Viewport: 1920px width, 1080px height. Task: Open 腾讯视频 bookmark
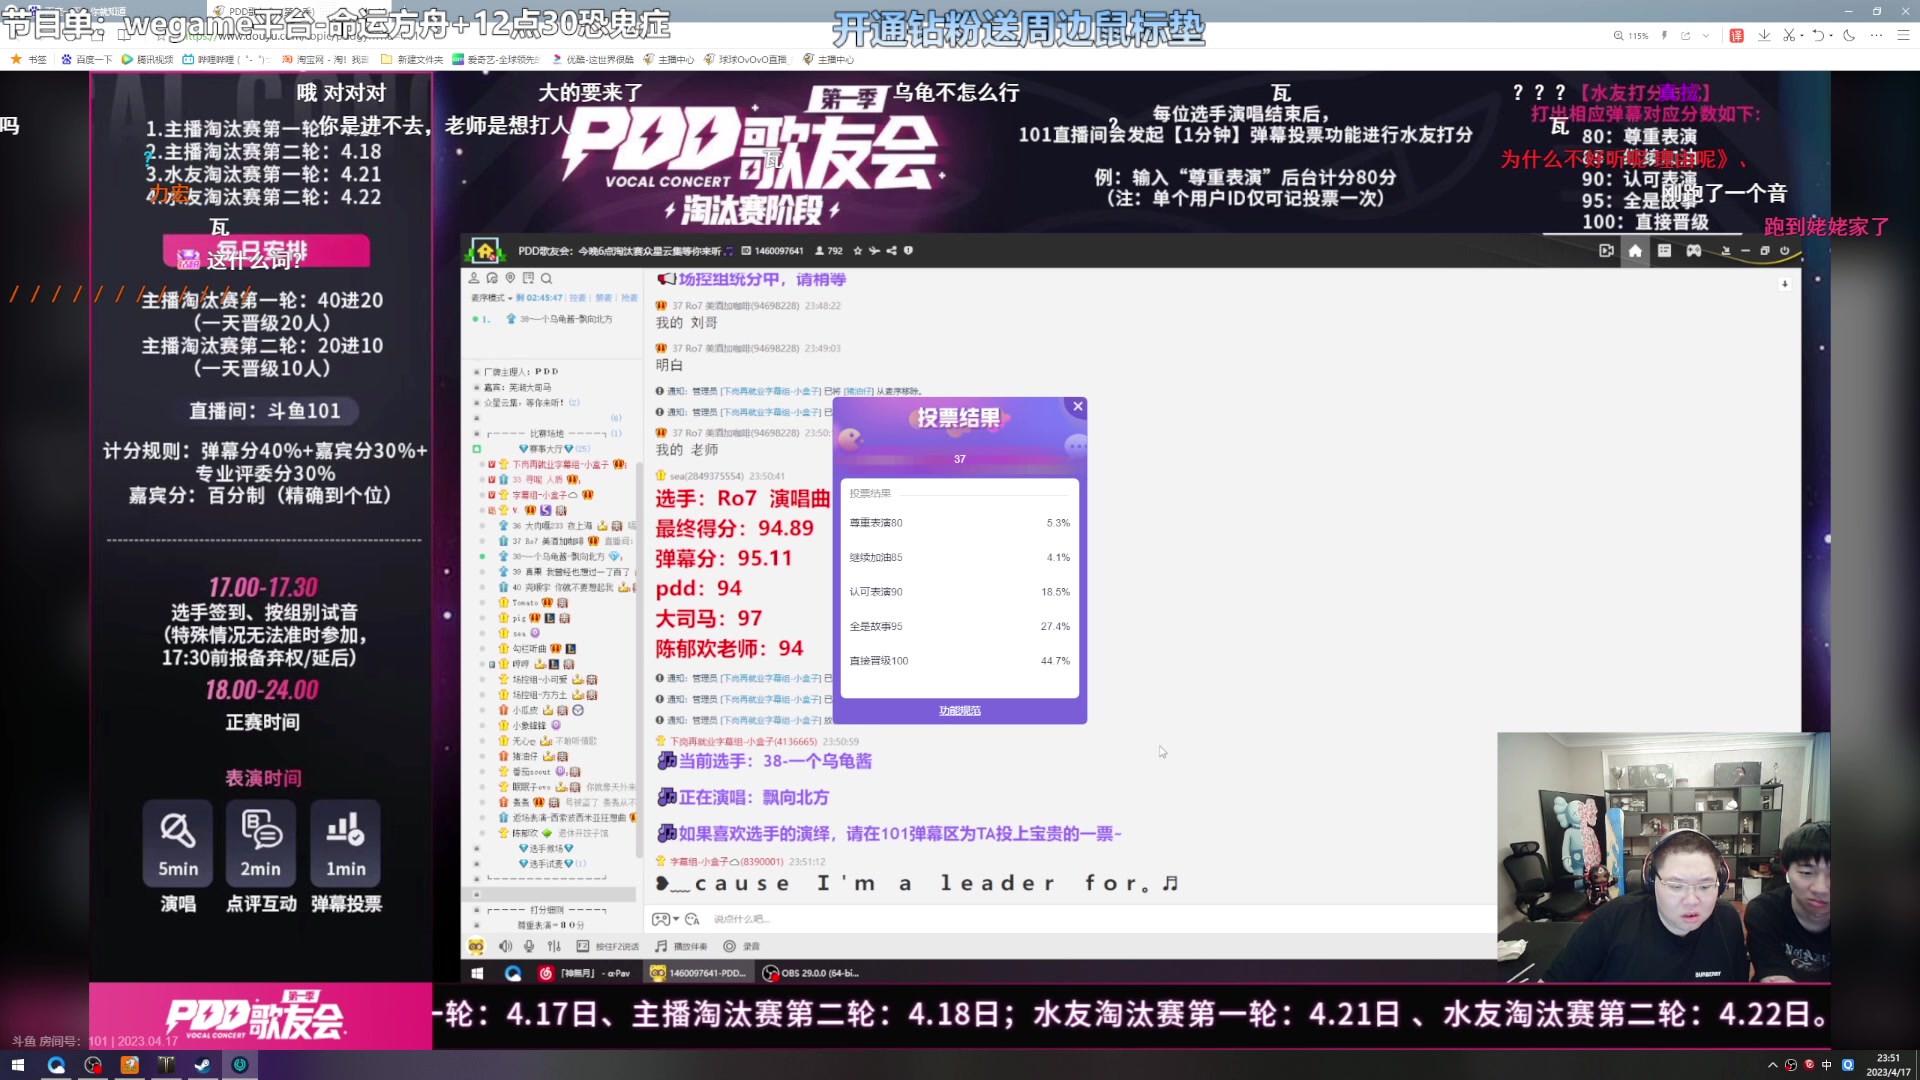click(147, 59)
